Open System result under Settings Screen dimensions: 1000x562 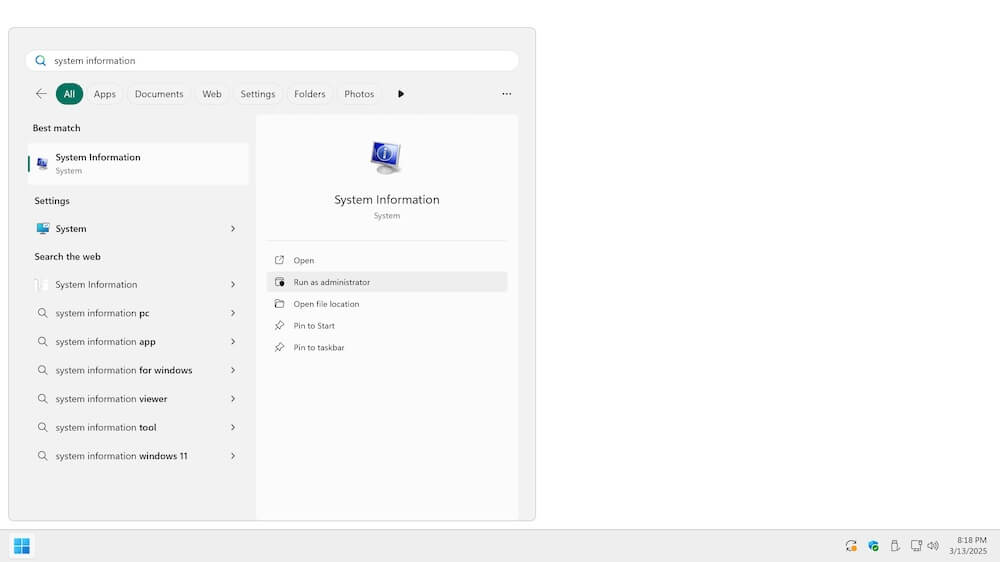138,228
